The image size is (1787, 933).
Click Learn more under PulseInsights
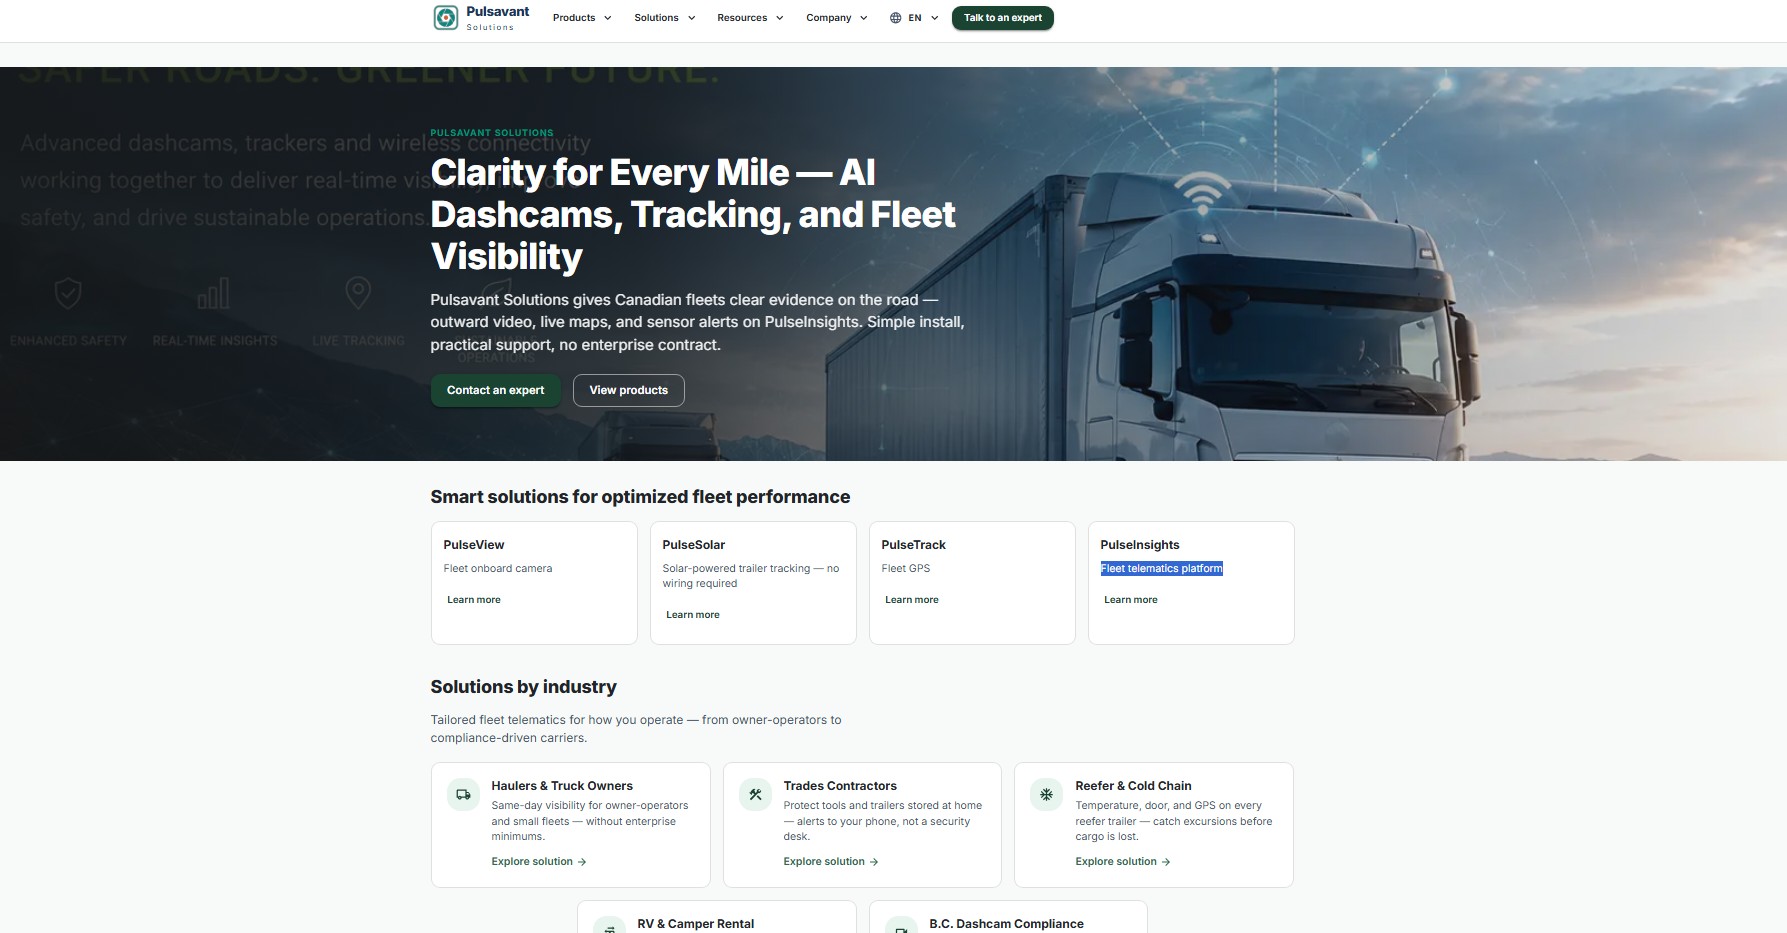click(1131, 600)
